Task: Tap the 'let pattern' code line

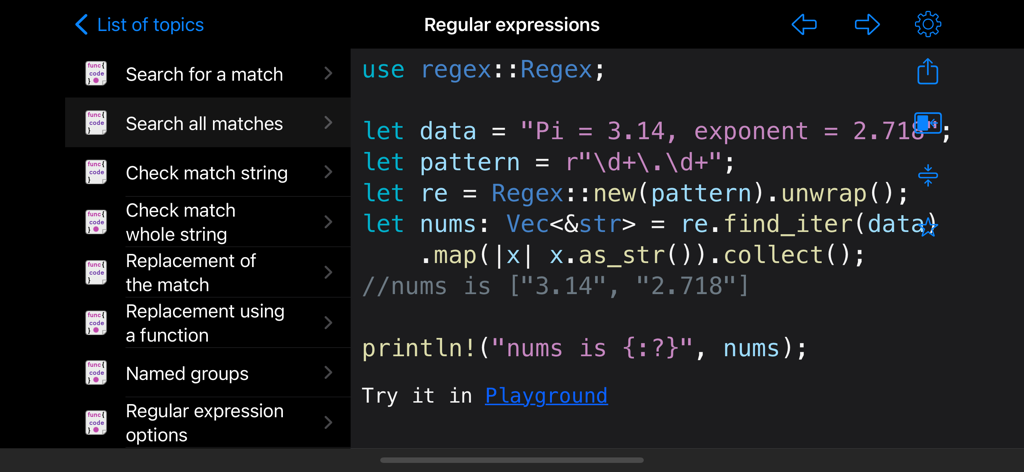Action: [549, 163]
